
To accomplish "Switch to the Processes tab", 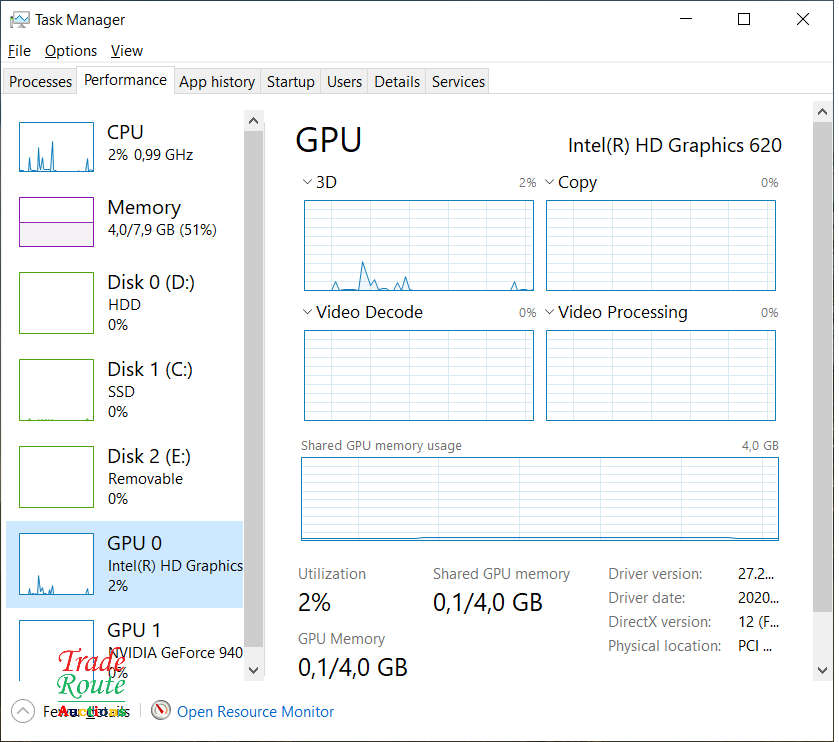I will [x=39, y=81].
